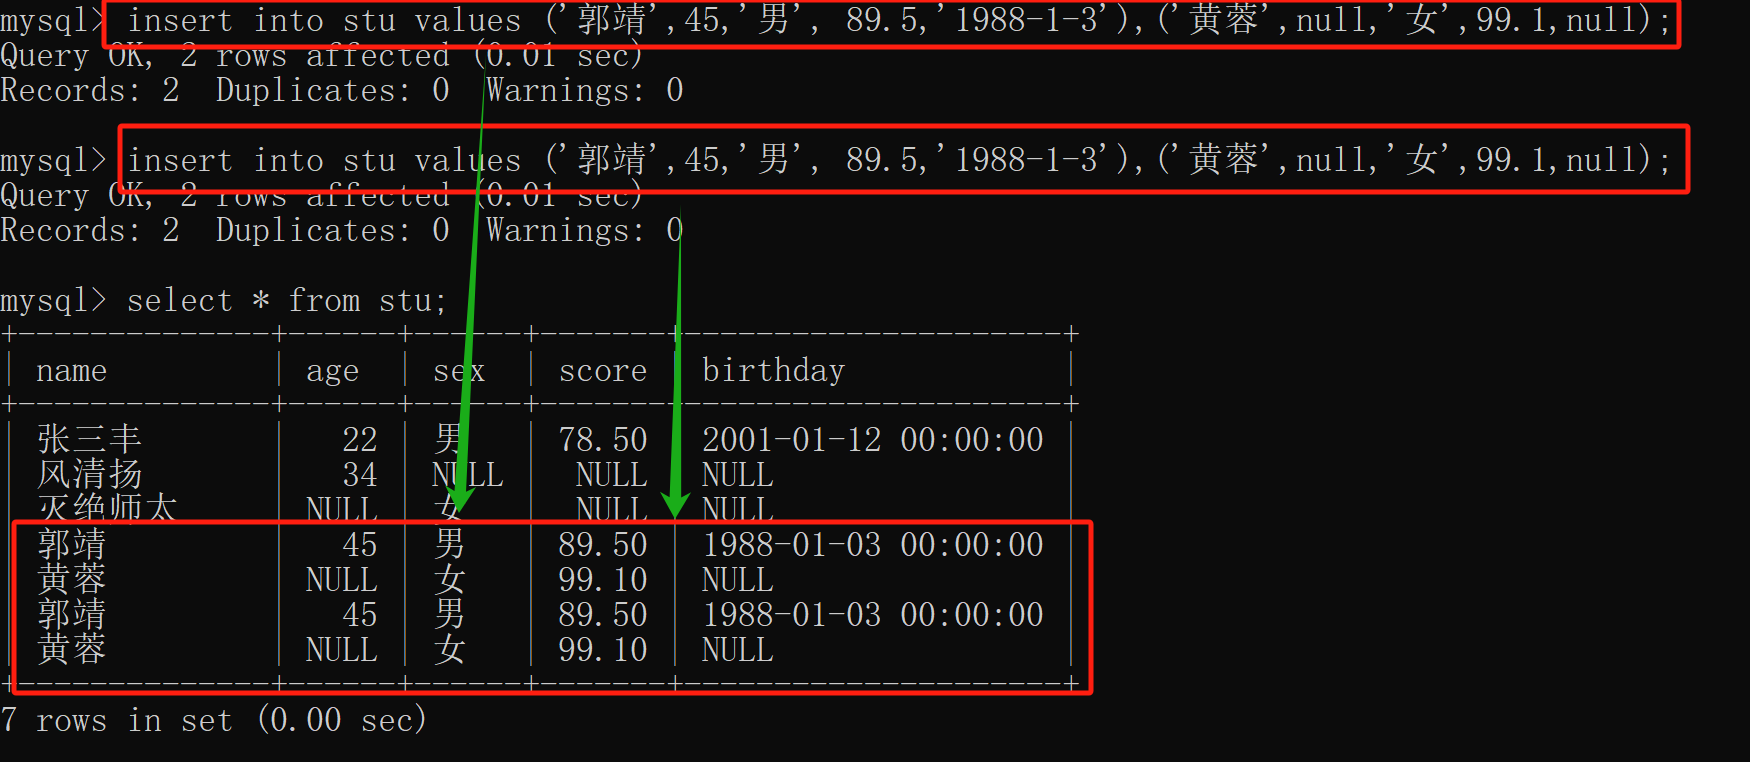The image size is (1750, 762).
Task: Click the 'age' column header
Action: point(332,371)
